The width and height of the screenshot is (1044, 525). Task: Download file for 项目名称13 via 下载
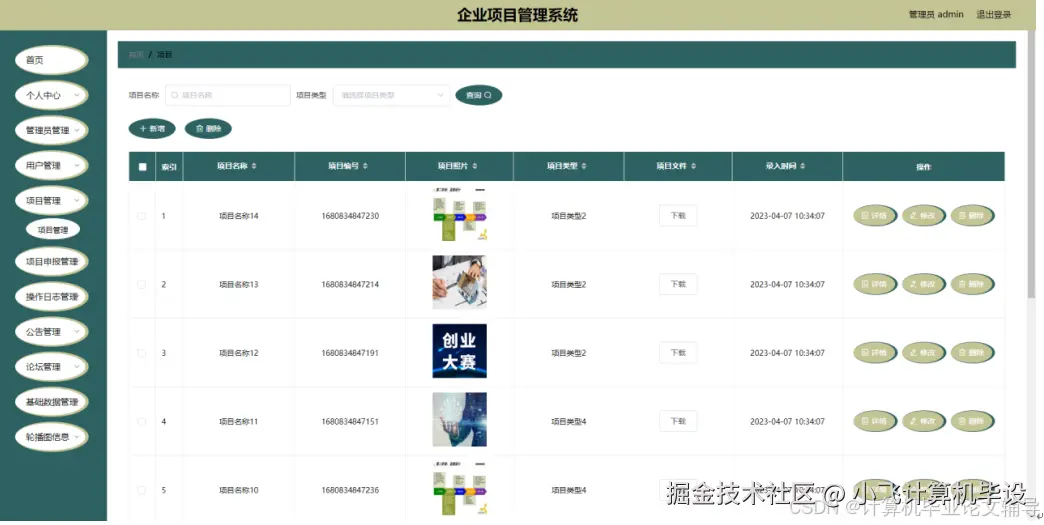[x=678, y=284]
